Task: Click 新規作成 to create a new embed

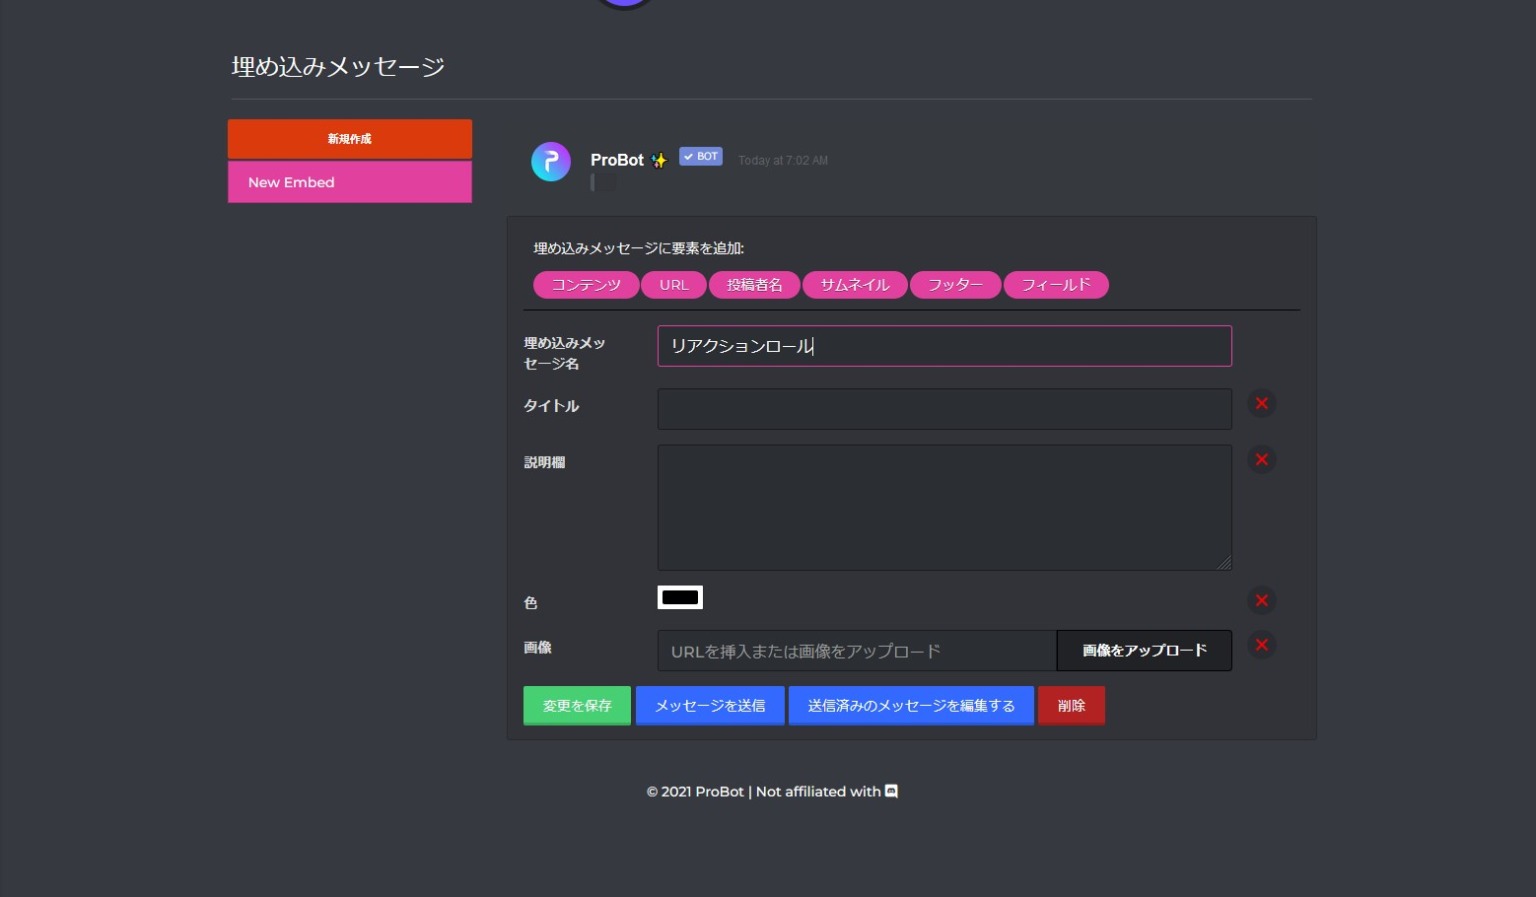Action: click(x=349, y=139)
